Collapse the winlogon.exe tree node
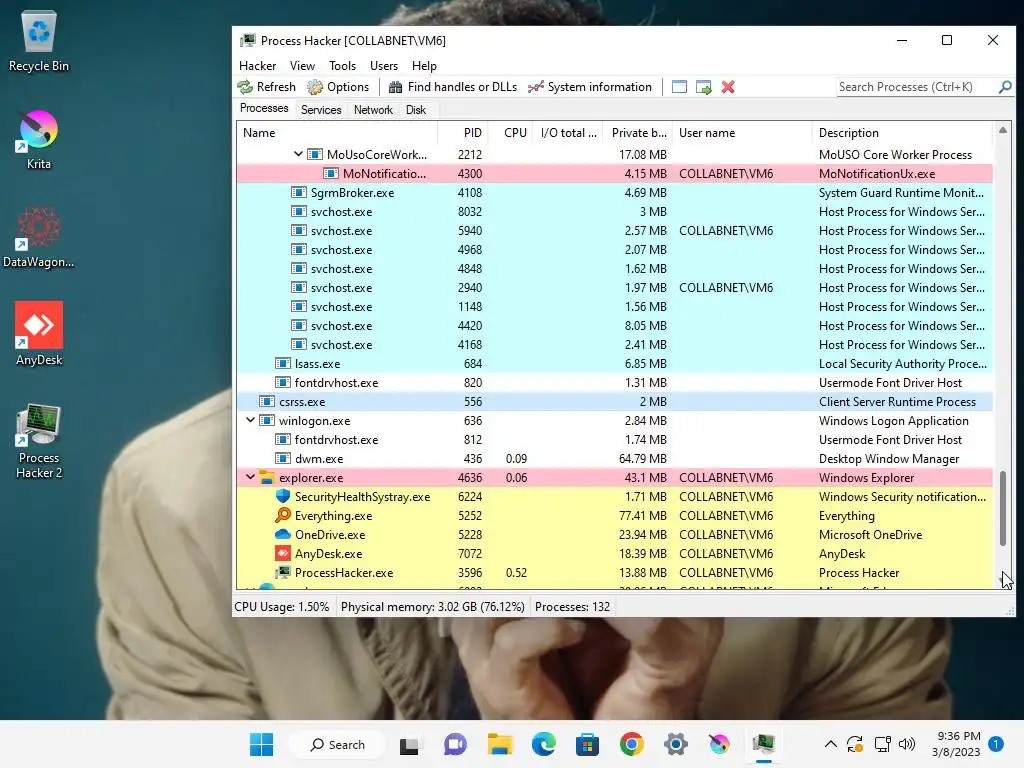The height and width of the screenshot is (768, 1024). click(x=250, y=420)
